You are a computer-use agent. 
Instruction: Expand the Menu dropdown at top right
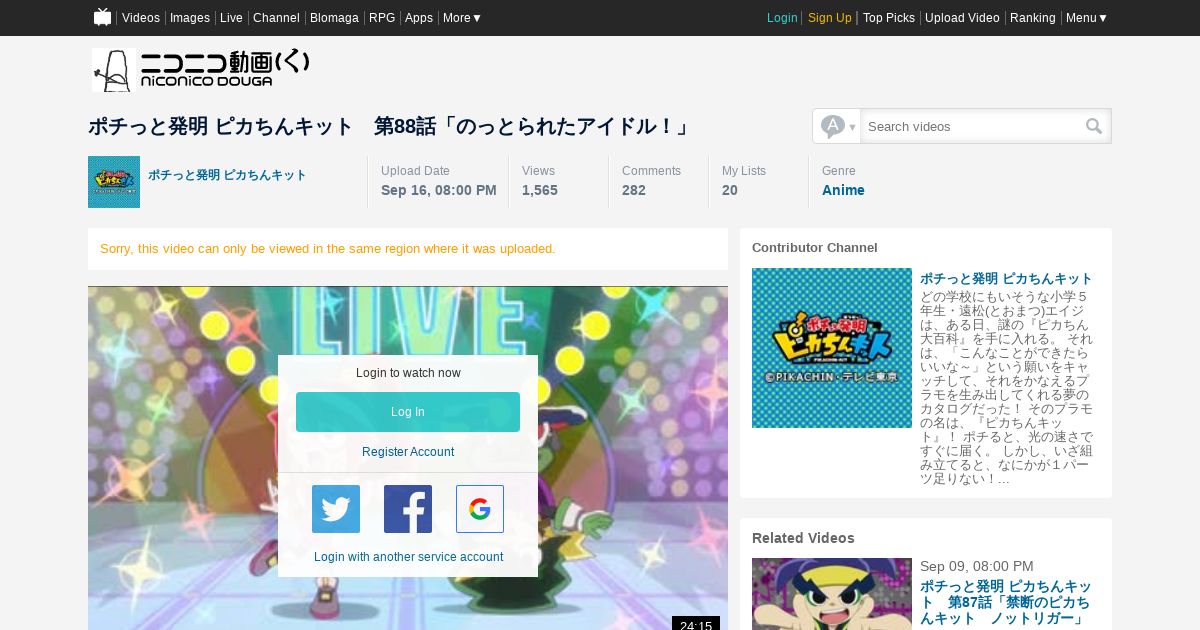pyautogui.click(x=1086, y=18)
